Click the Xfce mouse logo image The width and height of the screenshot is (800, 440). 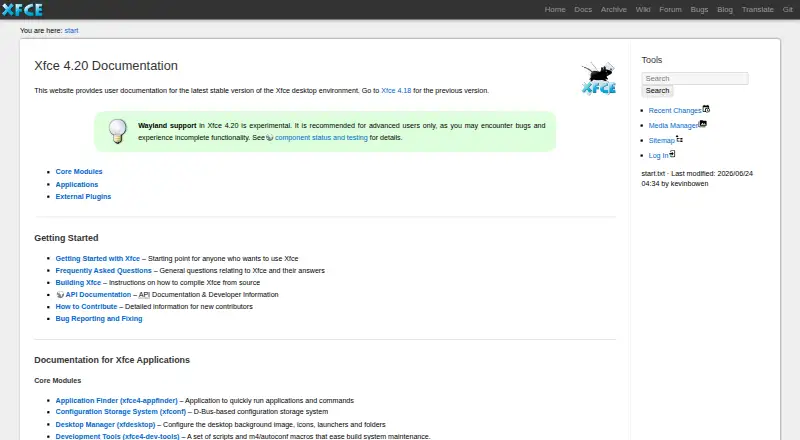pos(599,78)
